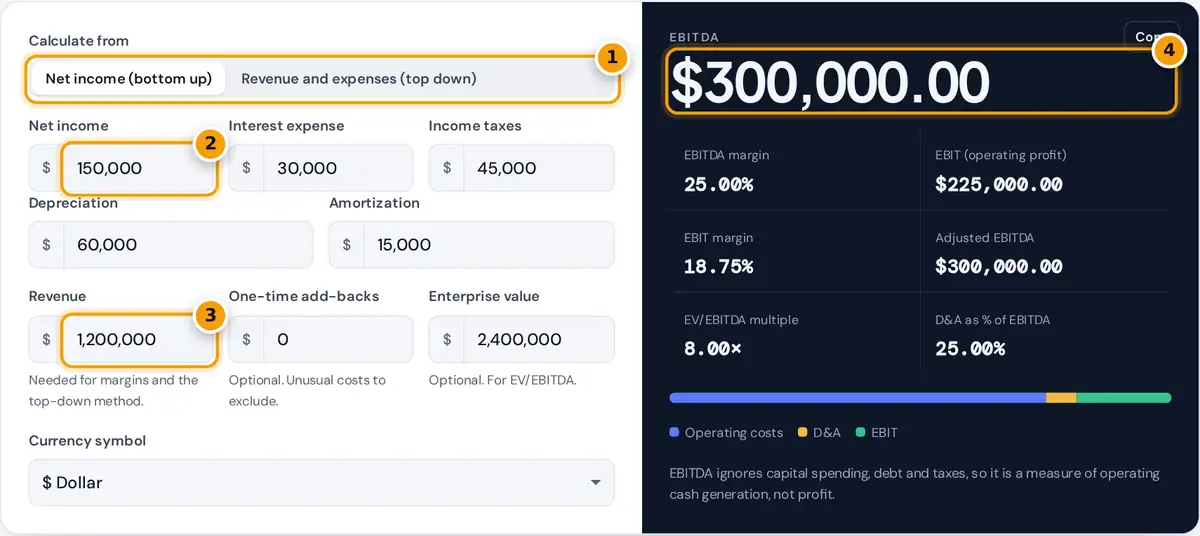This screenshot has height=536, width=1200.
Task: Click the EBIT legend label
Action: tap(885, 433)
